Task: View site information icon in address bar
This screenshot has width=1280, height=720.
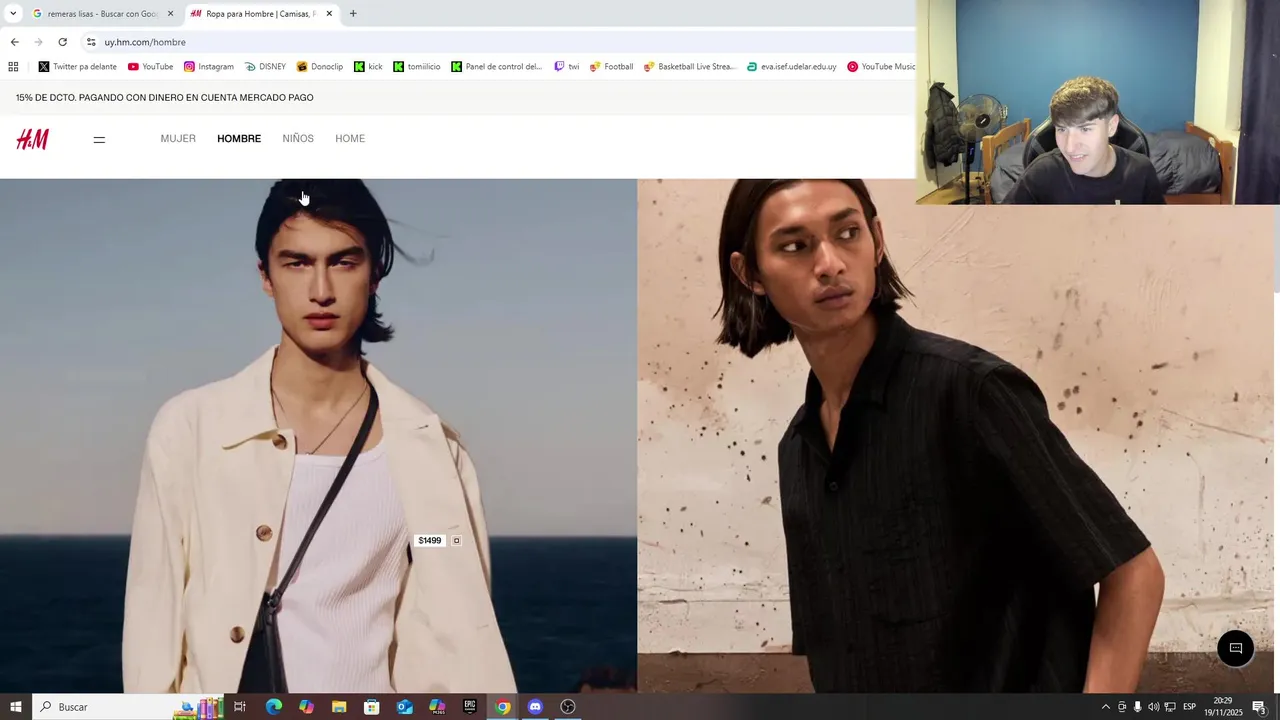Action: [91, 42]
